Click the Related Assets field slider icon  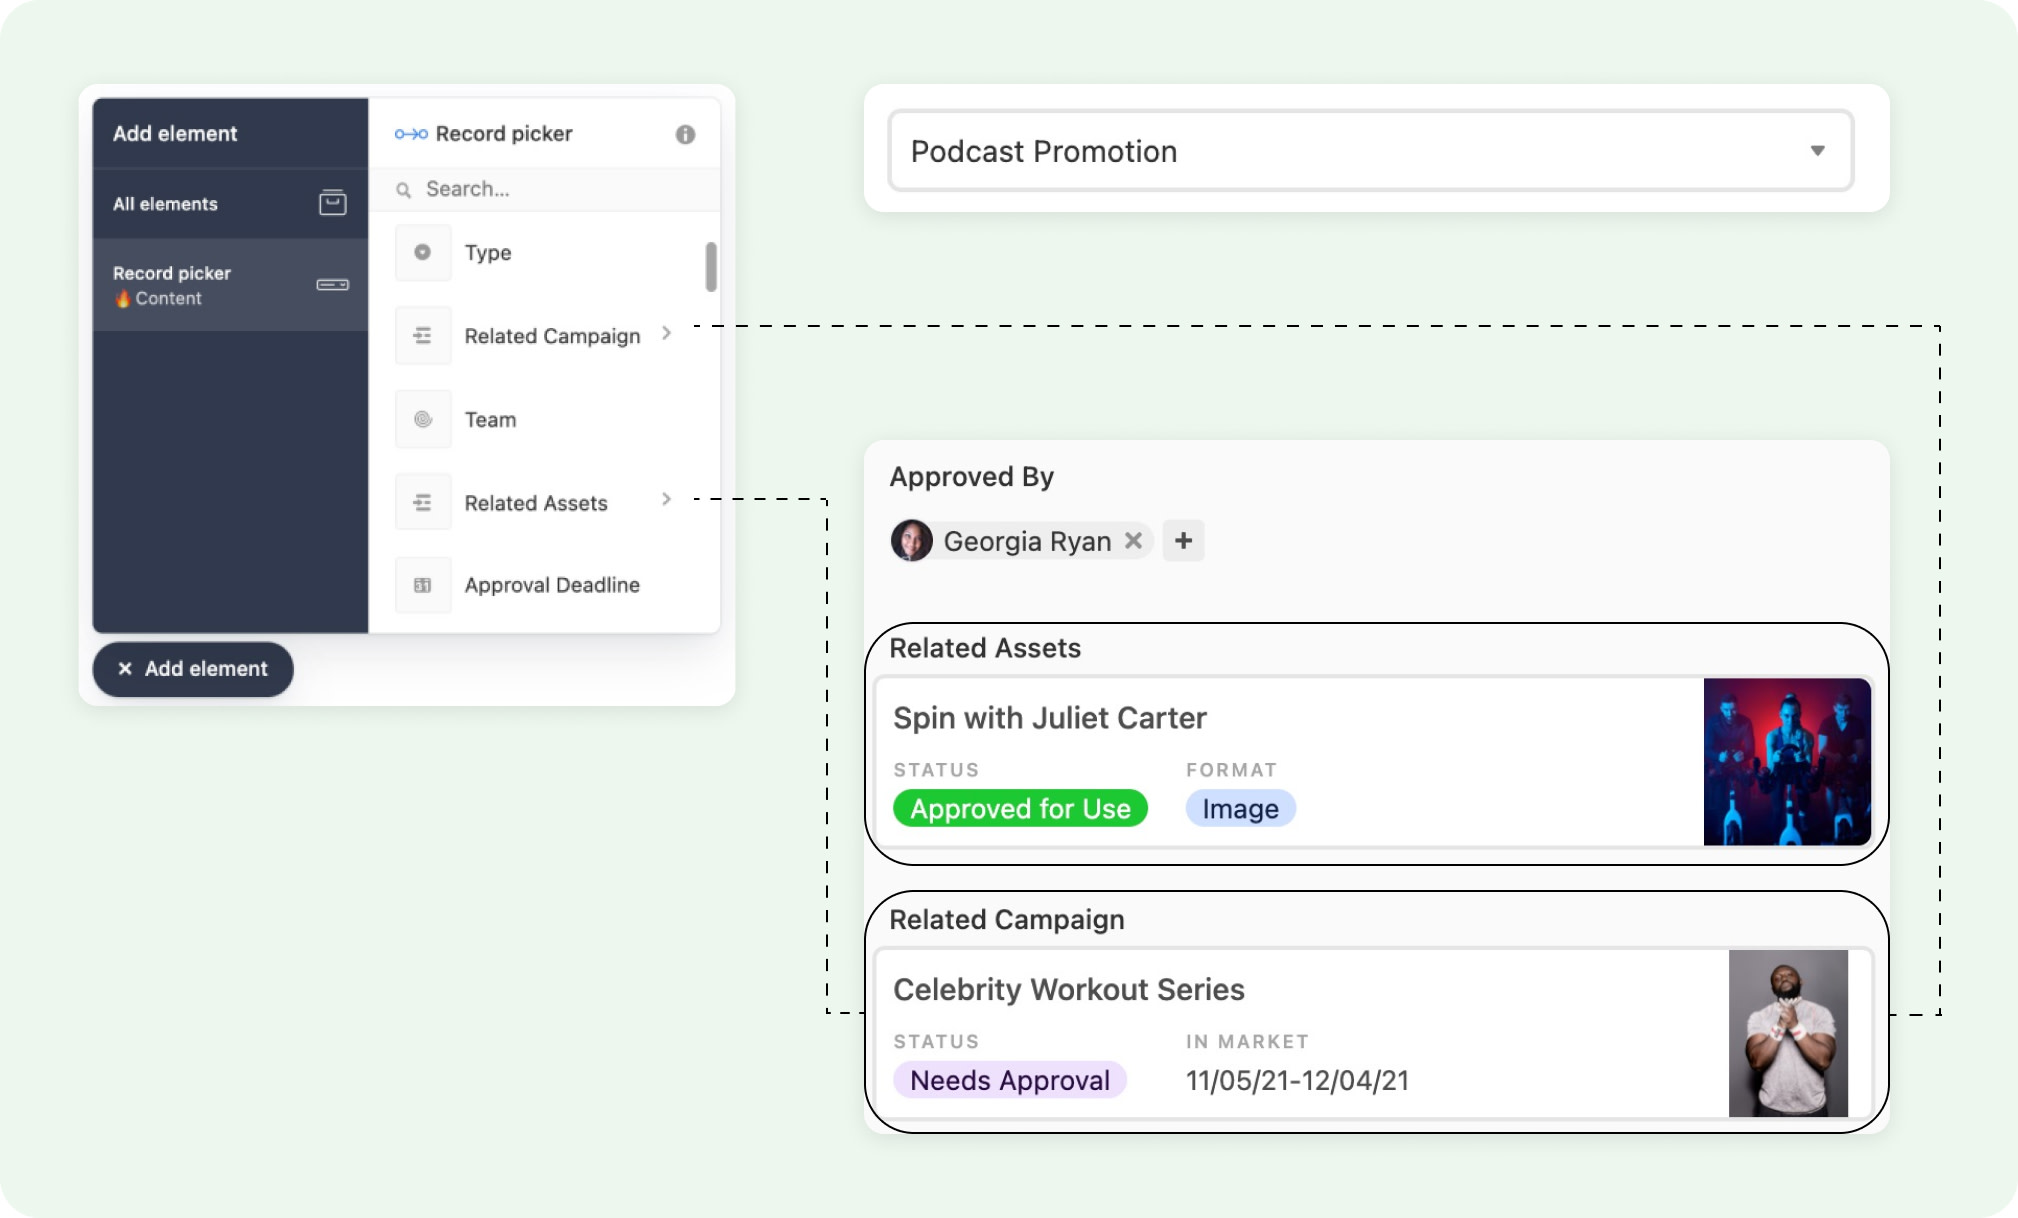[422, 501]
